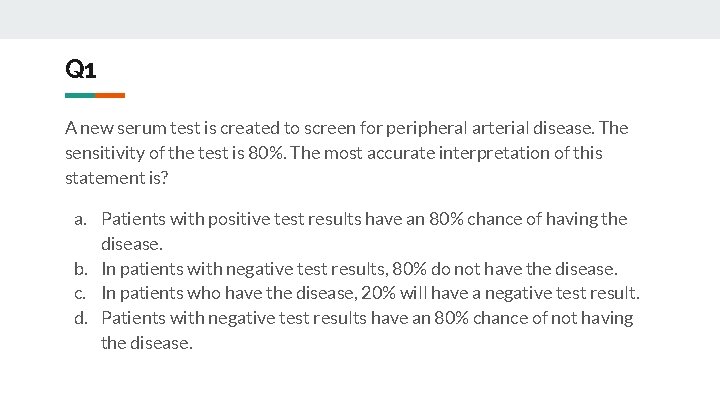Click "the disease." ending option d
Viewport: 720px width, 405px height.
click(x=147, y=343)
